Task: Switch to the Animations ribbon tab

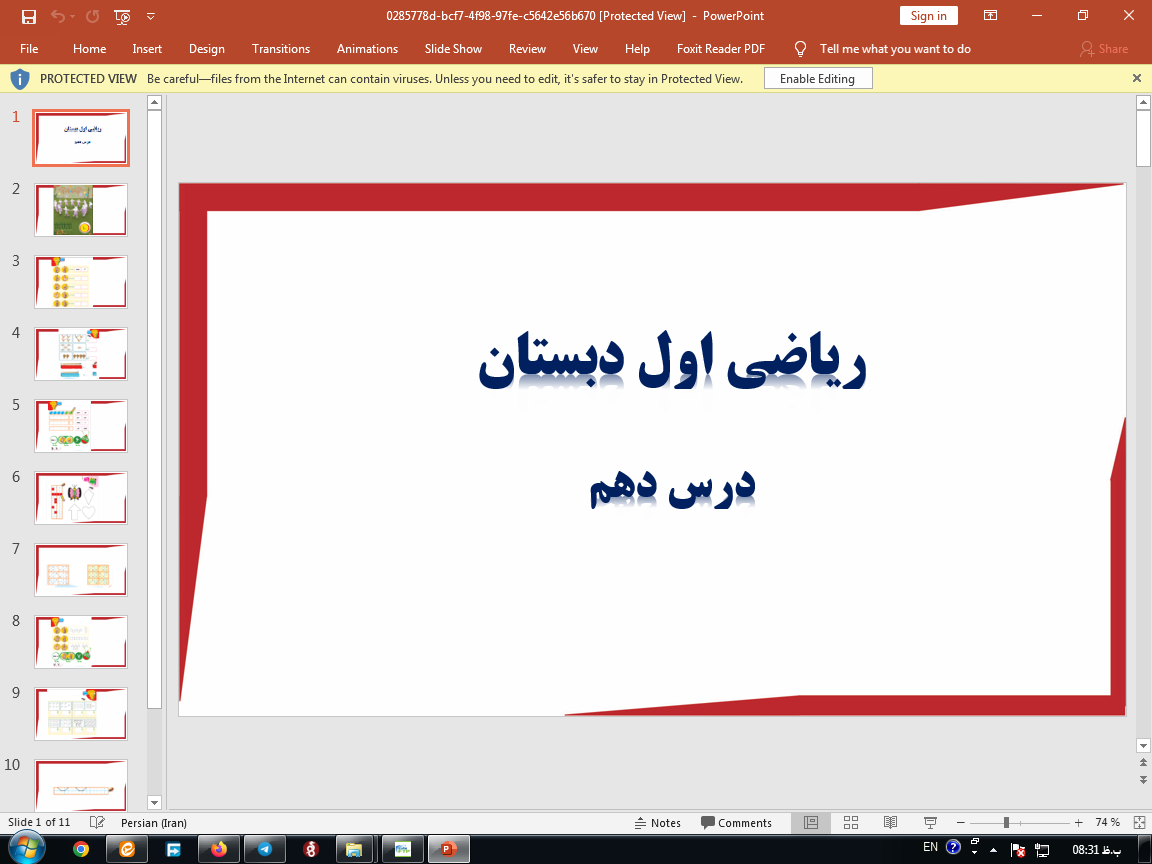Action: (367, 48)
